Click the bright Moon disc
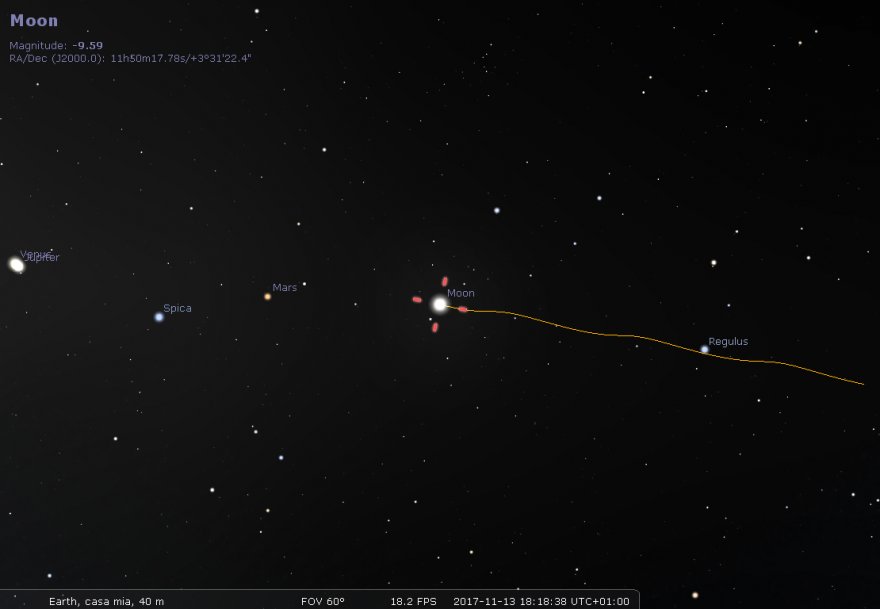 438,304
